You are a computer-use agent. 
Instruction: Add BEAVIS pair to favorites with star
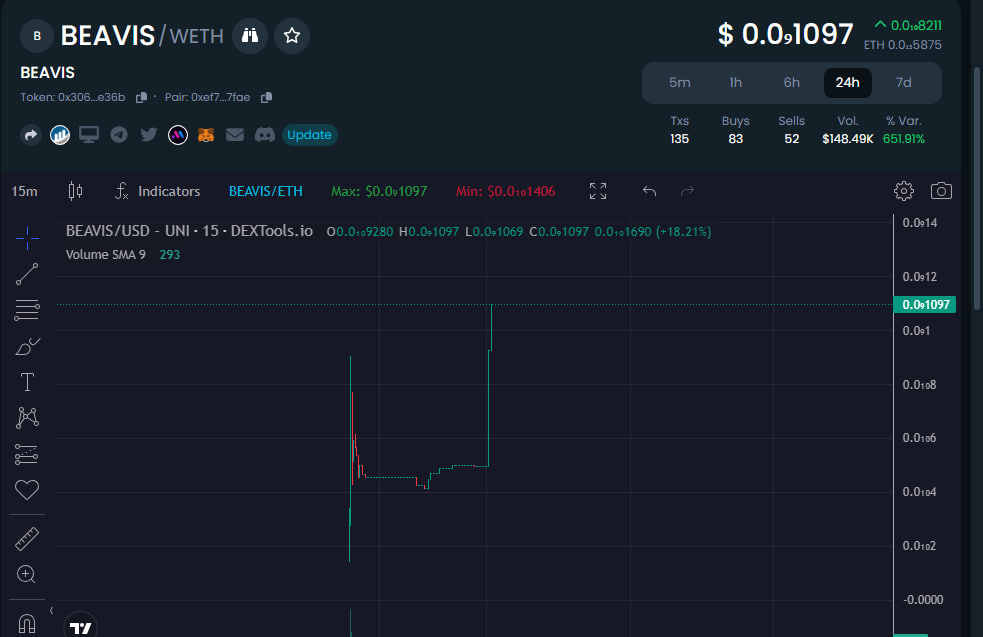pos(292,36)
